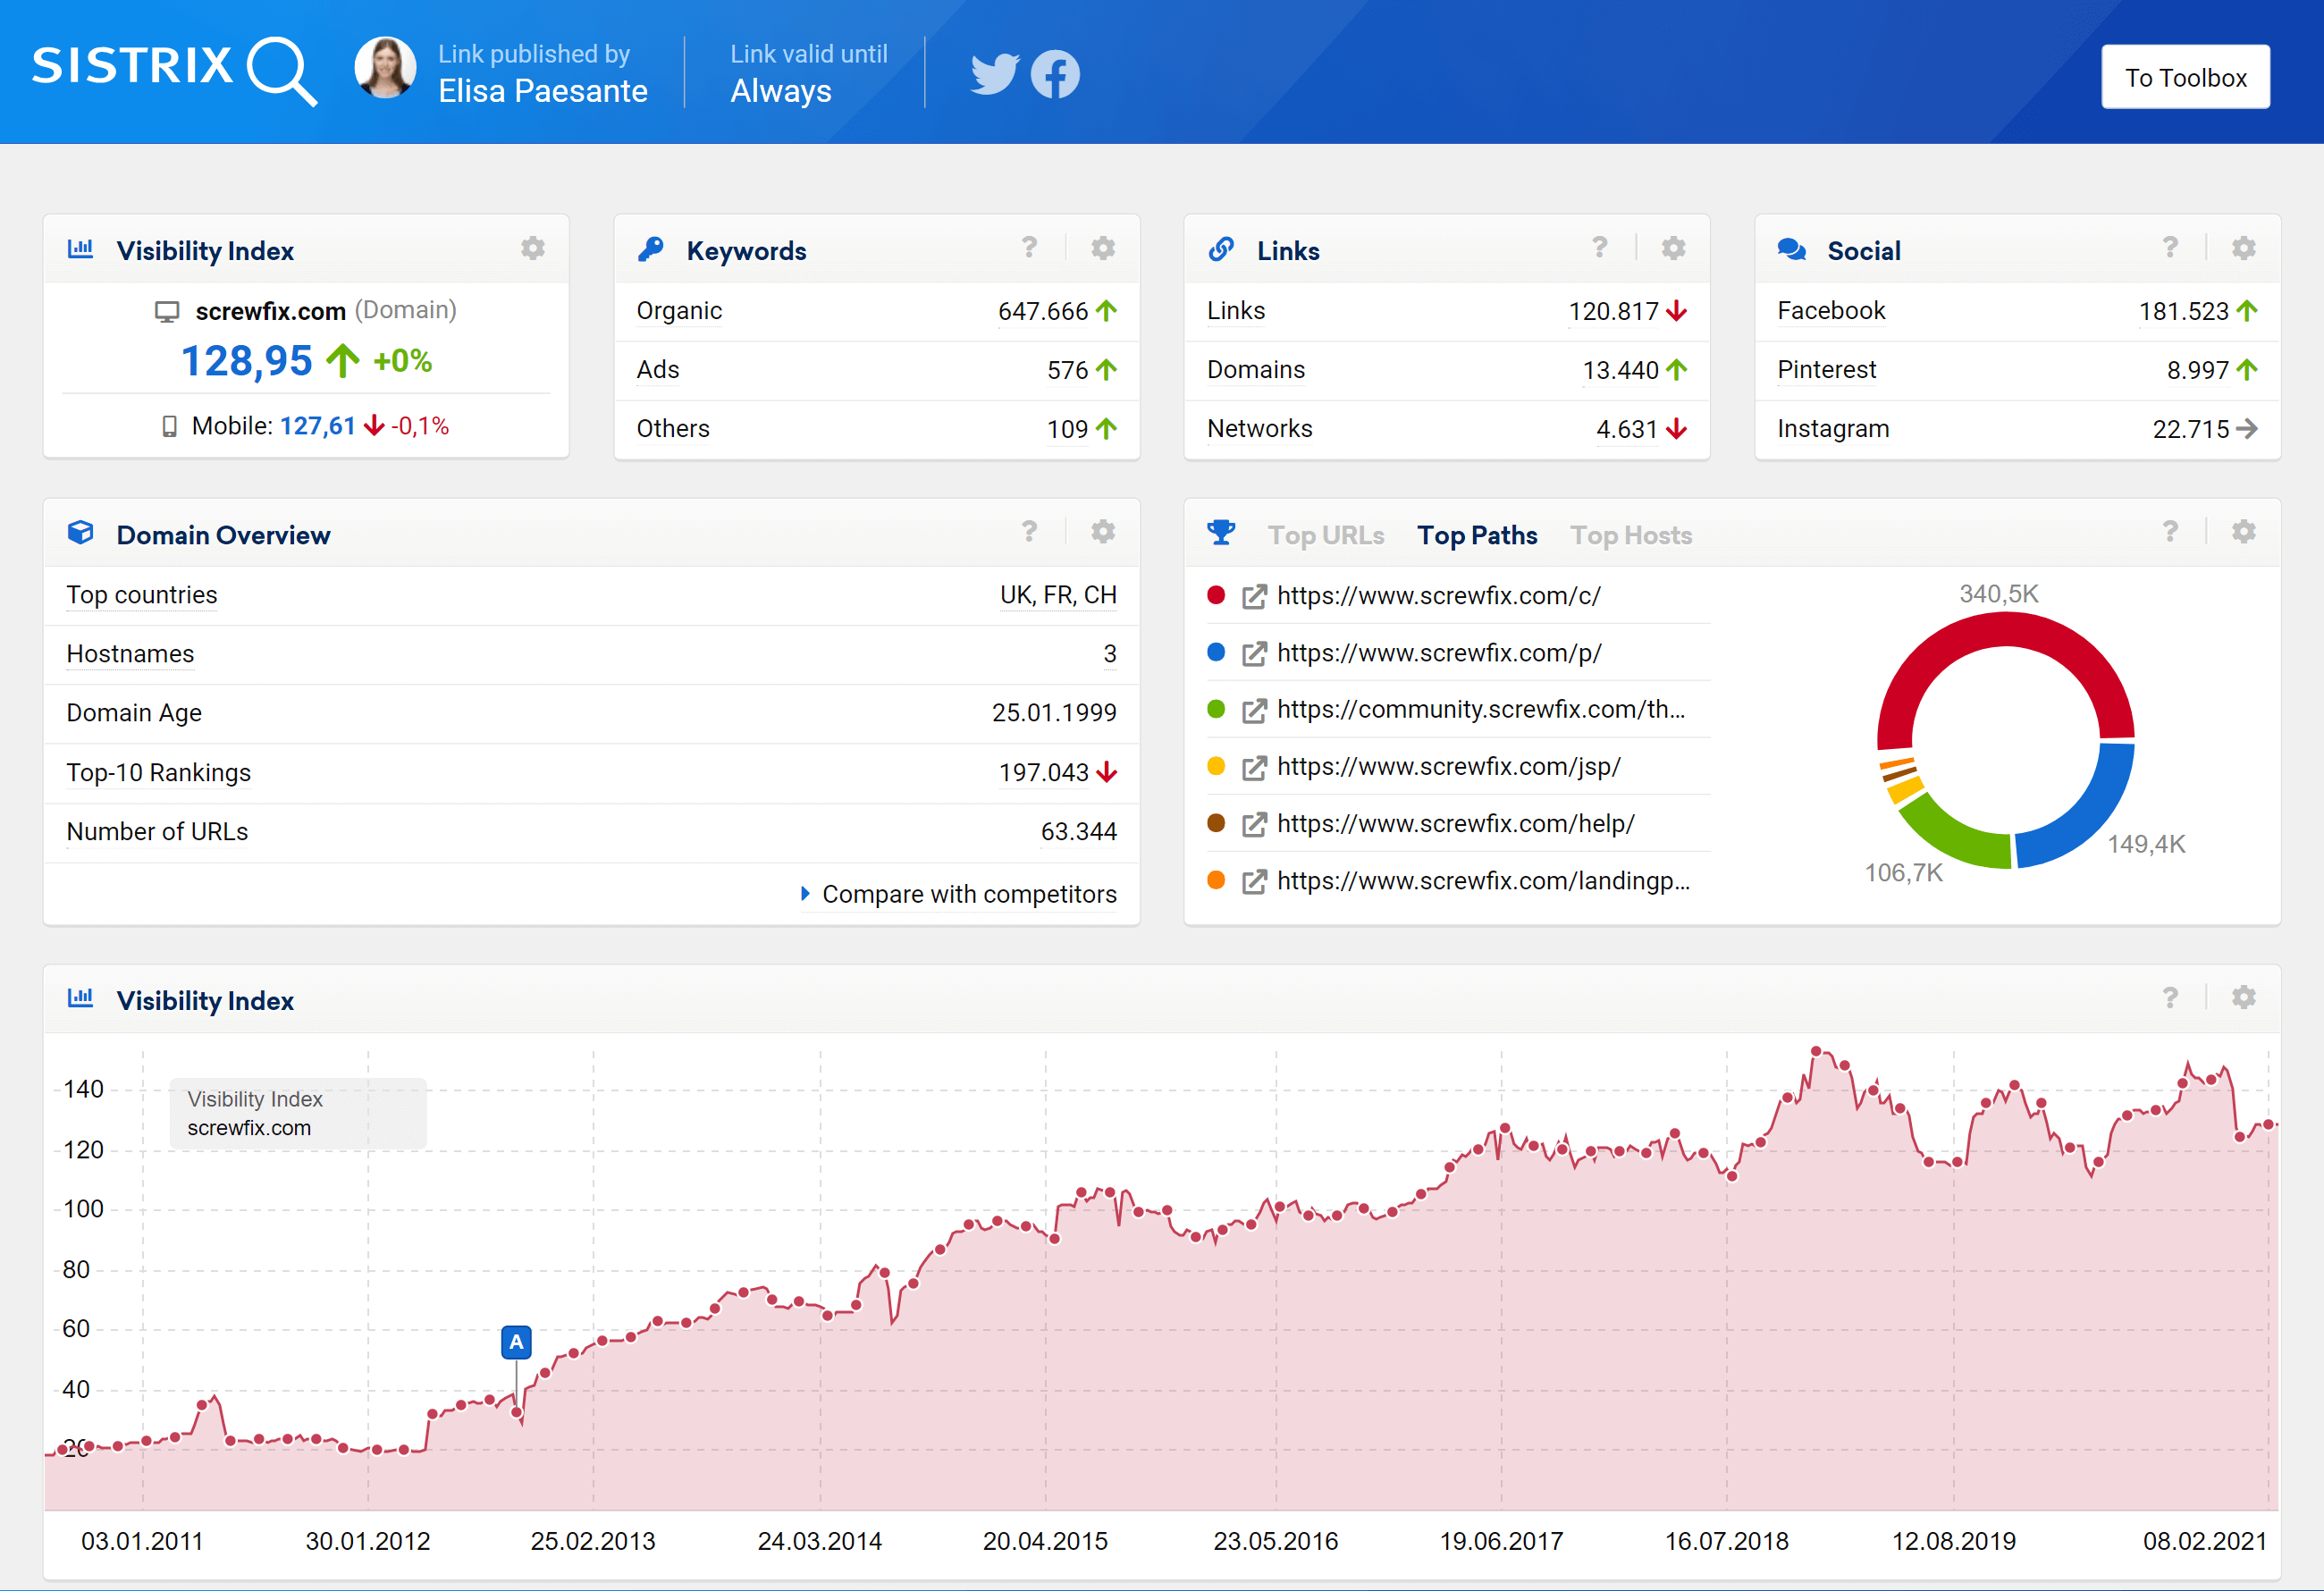
Task: Click the community.screwfix.com path link
Action: tap(1481, 710)
